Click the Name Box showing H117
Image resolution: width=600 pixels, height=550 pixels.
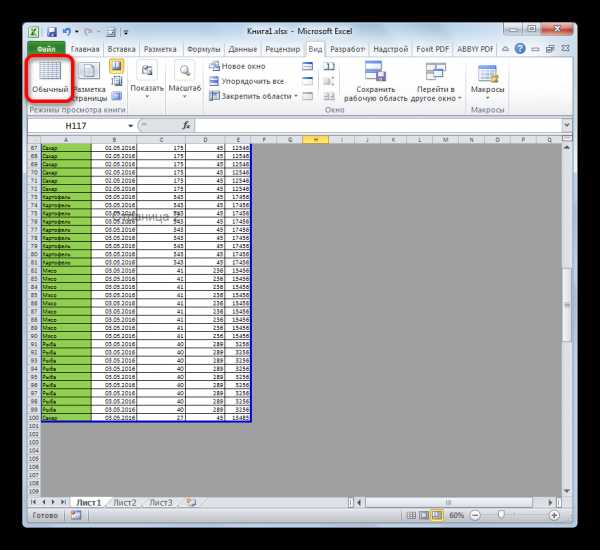[x=77, y=126]
